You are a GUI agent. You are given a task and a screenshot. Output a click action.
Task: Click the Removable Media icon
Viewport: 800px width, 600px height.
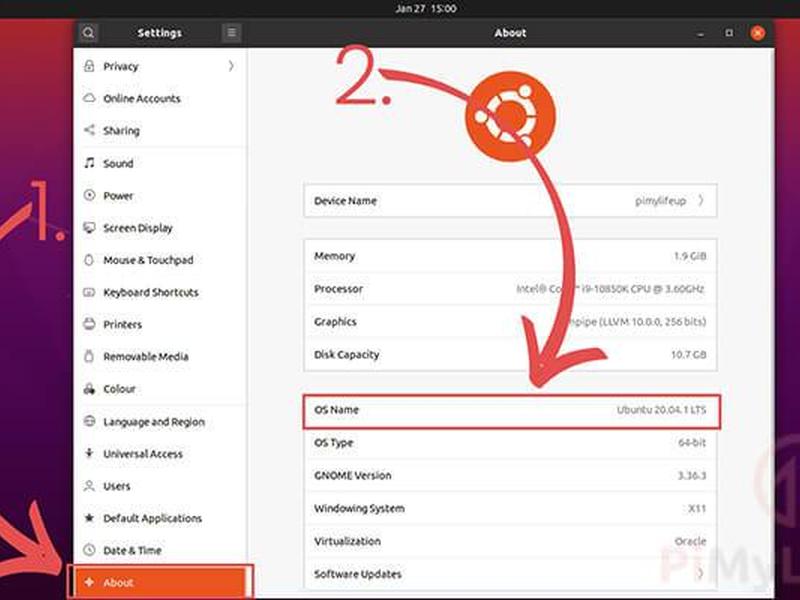(89, 356)
